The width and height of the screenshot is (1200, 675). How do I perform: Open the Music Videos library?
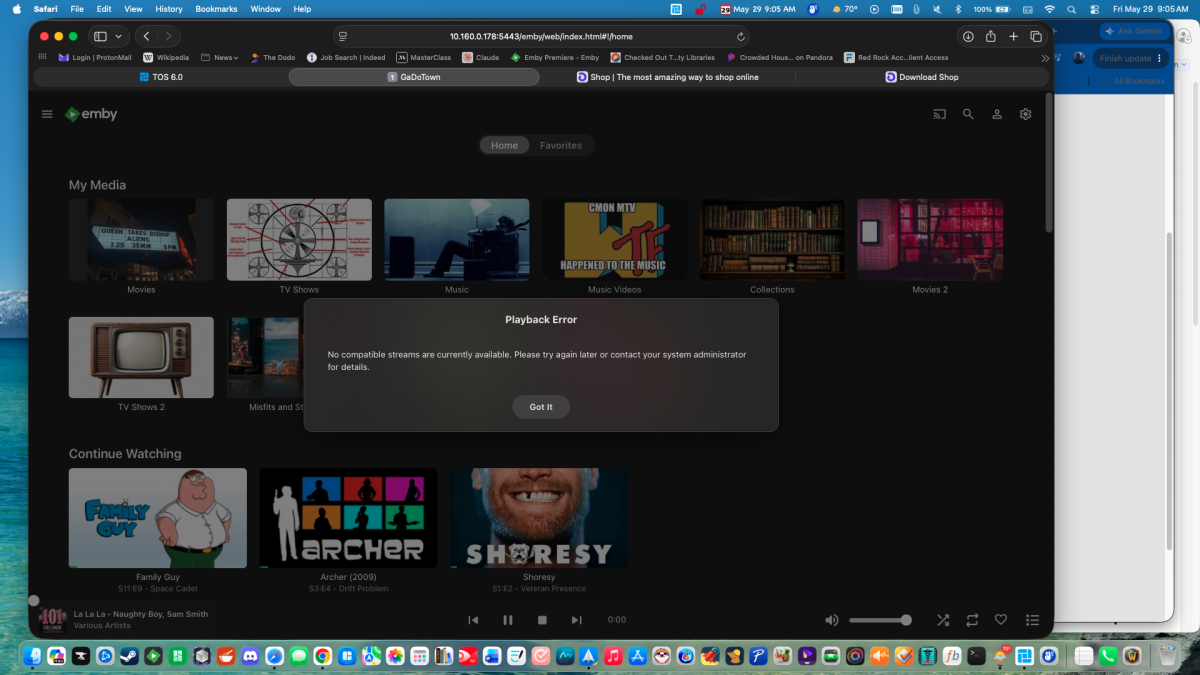click(615, 240)
